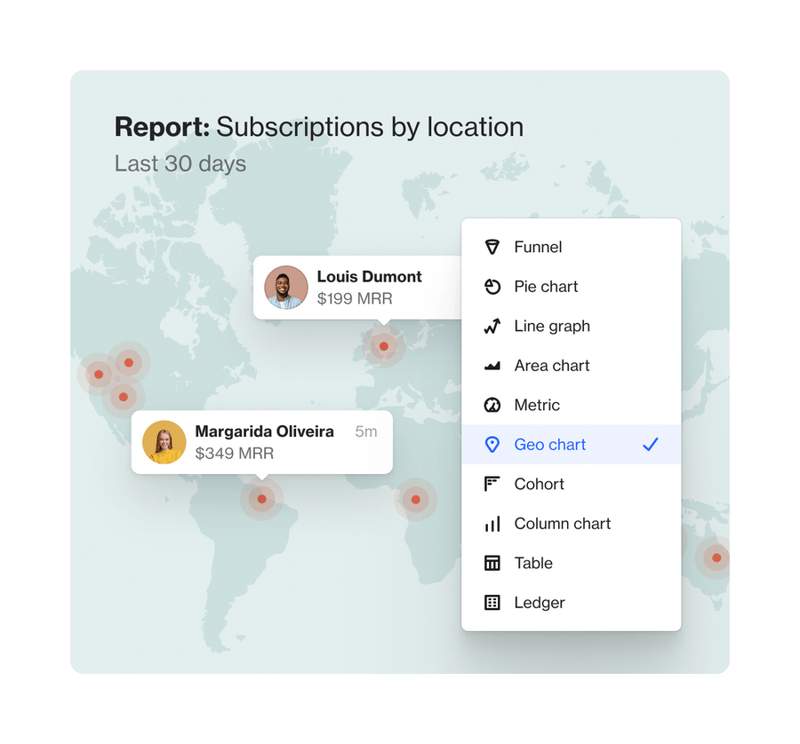
Task: Select Cohort from the chart type list
Action: click(539, 484)
